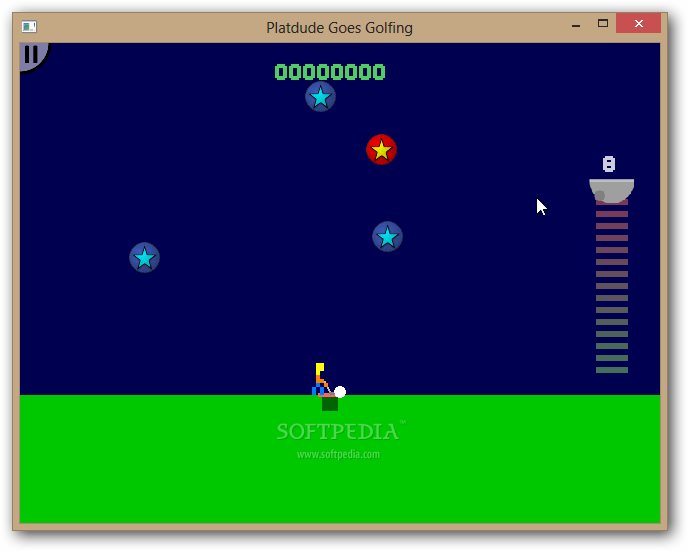
Task: Minimize the Platdude Goes Golfing window
Action: pos(576,25)
